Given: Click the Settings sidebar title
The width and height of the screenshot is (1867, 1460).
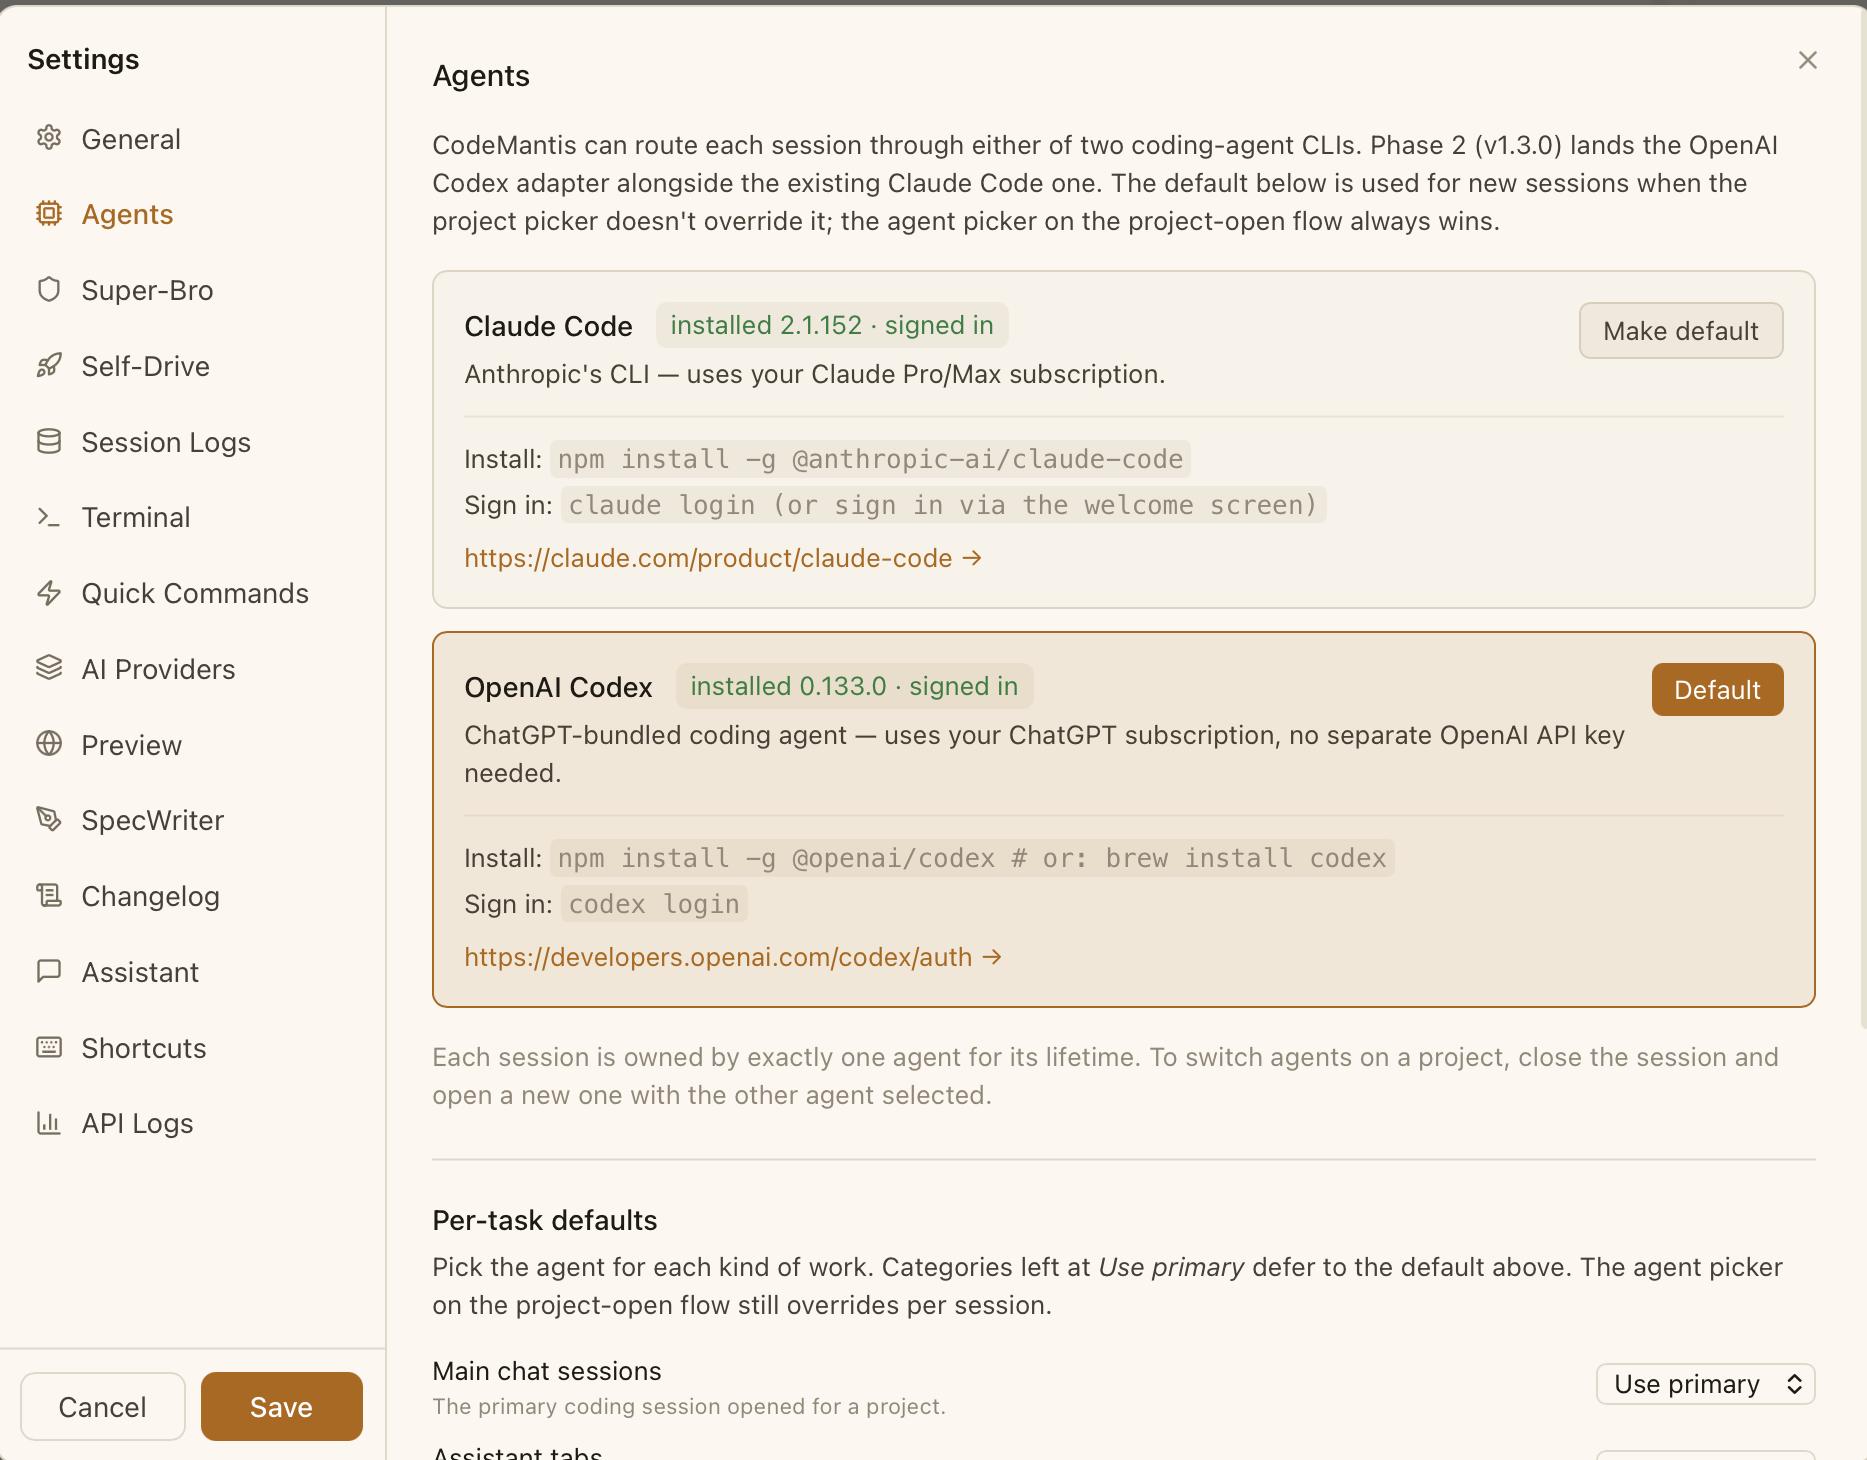Looking at the screenshot, I should [x=83, y=60].
